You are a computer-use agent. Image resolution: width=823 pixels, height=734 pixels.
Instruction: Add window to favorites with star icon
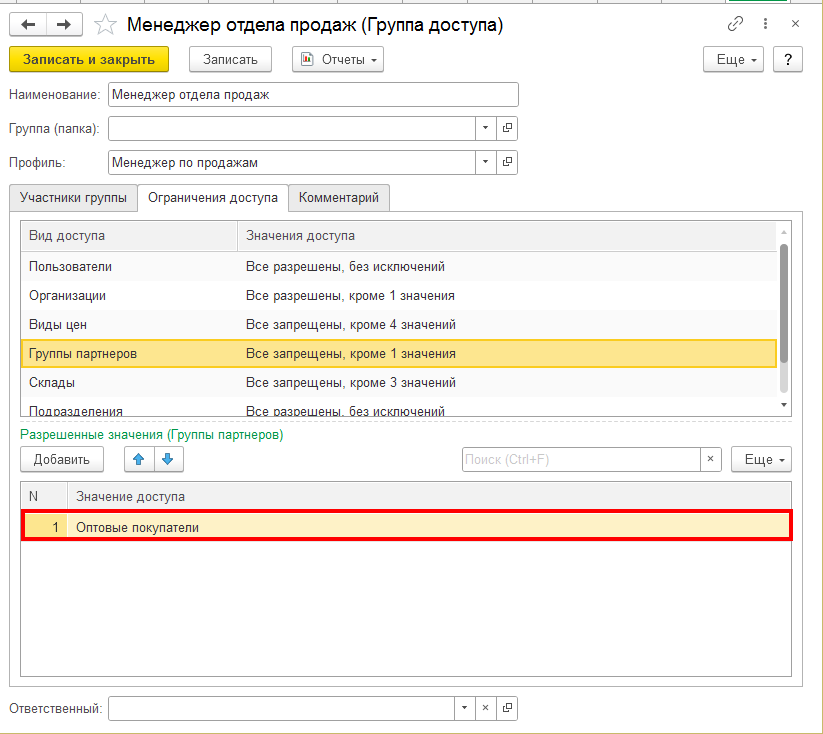(105, 24)
